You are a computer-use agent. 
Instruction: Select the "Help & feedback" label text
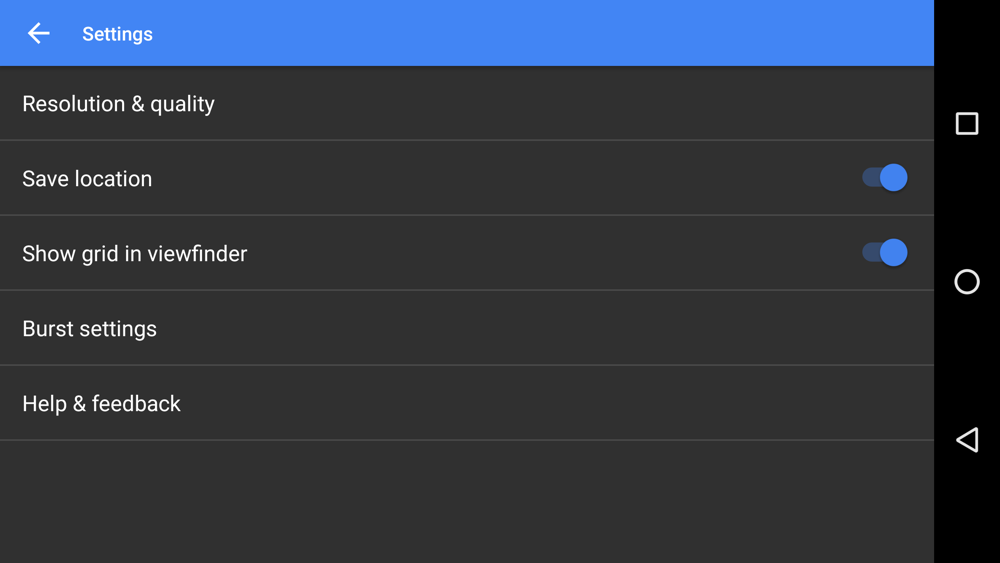[102, 404]
